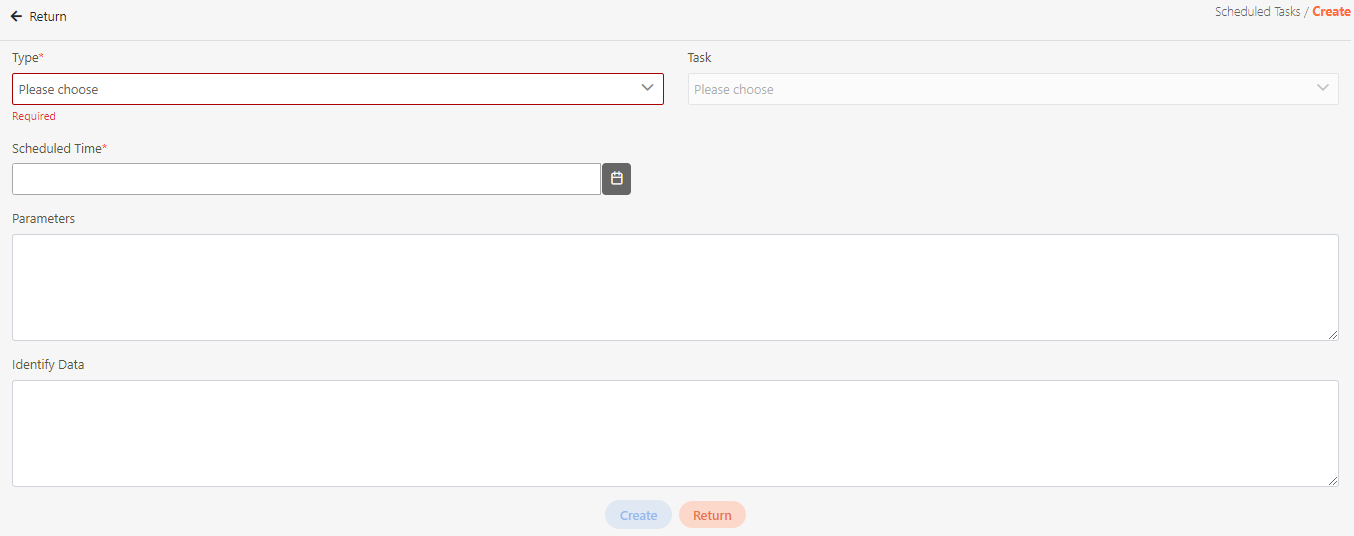1354x536 pixels.
Task: Click inside the Identify Data text area
Action: tap(675, 433)
